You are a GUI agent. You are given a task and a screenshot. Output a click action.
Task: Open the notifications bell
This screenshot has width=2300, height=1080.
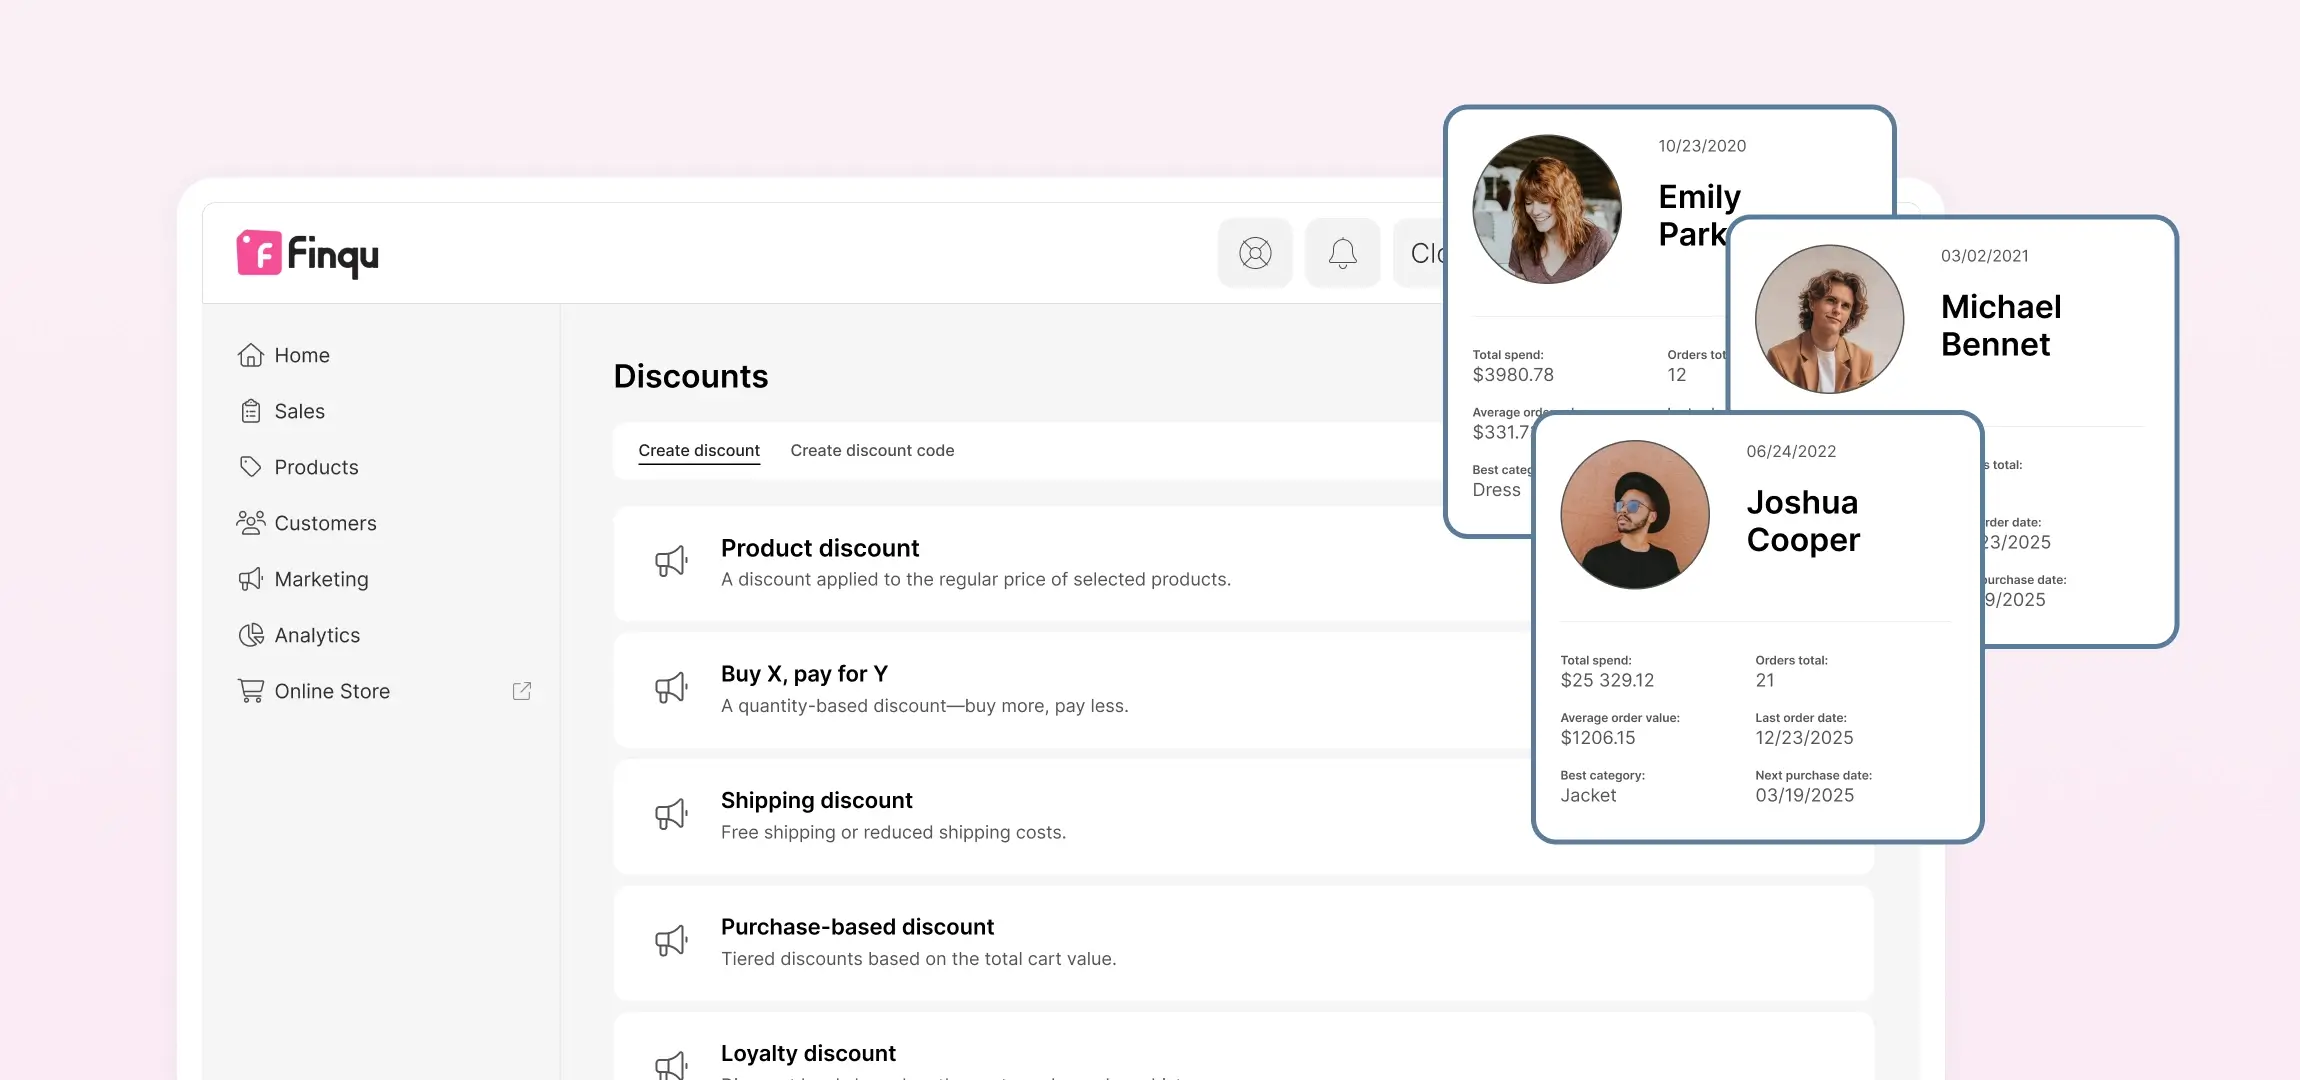point(1342,253)
